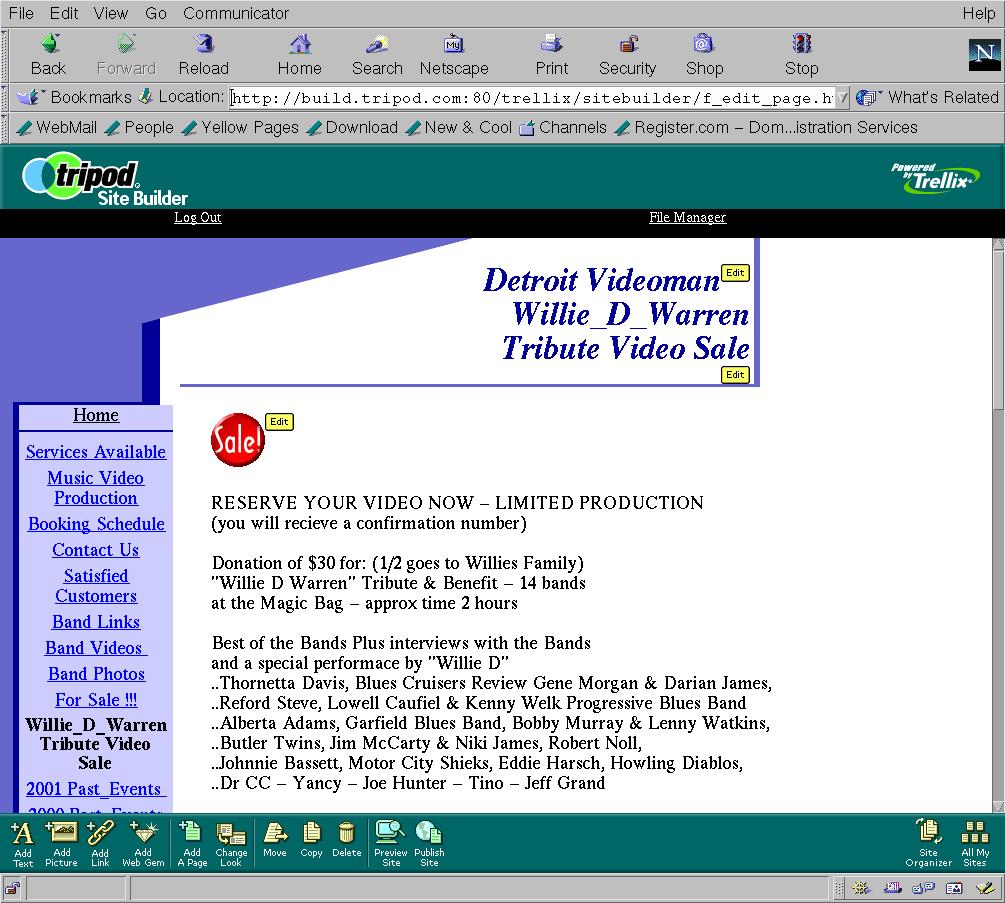The image size is (1005, 903).
Task: Open the Go menu
Action: tap(156, 13)
